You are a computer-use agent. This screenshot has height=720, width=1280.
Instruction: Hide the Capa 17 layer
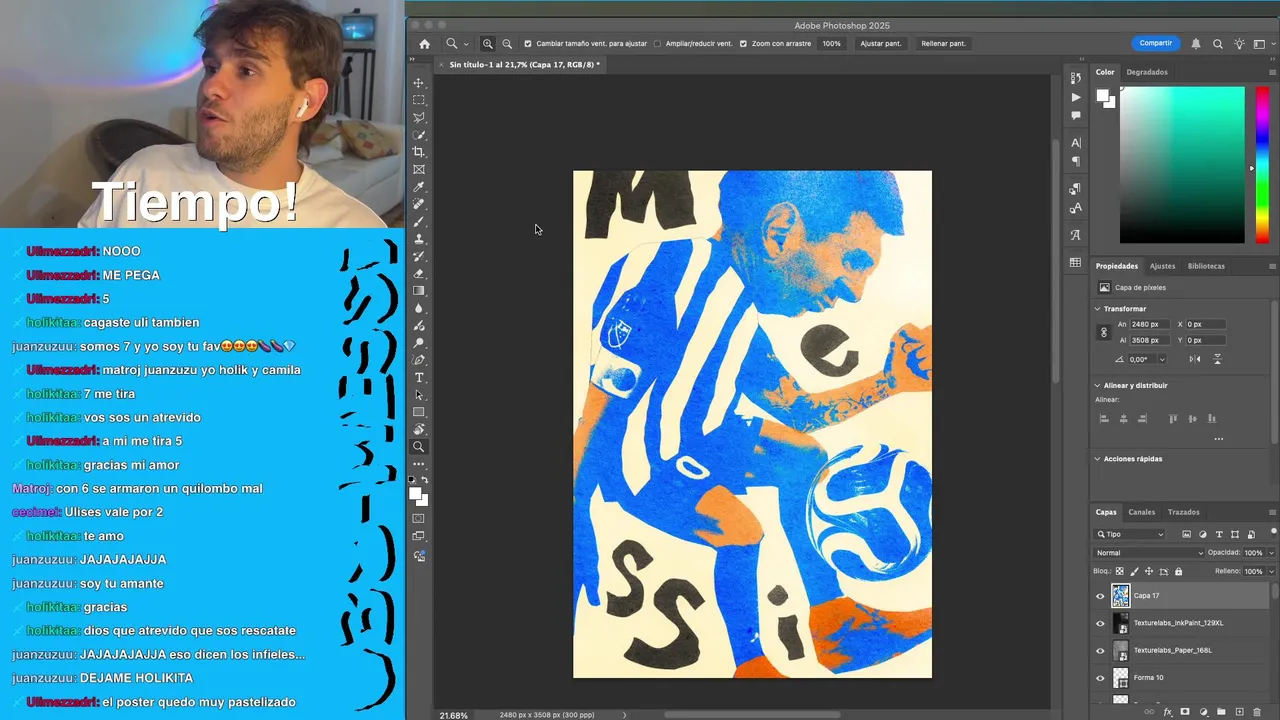coord(1100,596)
